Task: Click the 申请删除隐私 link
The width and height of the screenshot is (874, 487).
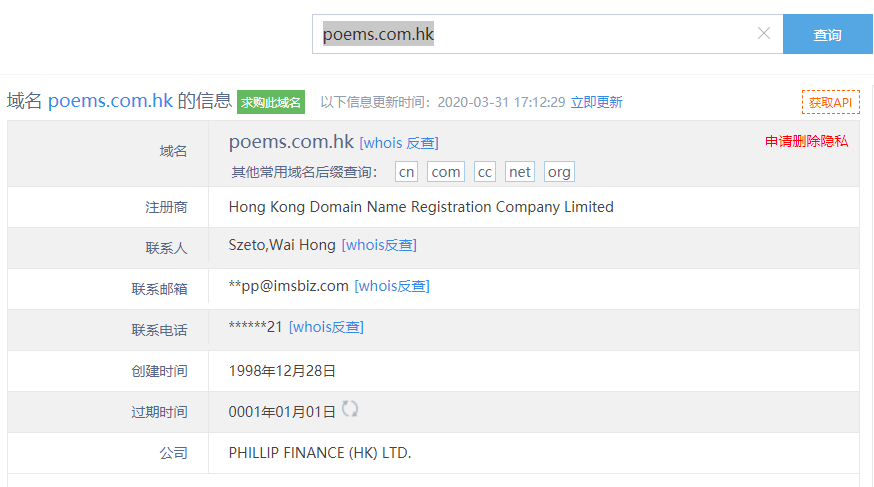Action: (x=806, y=141)
